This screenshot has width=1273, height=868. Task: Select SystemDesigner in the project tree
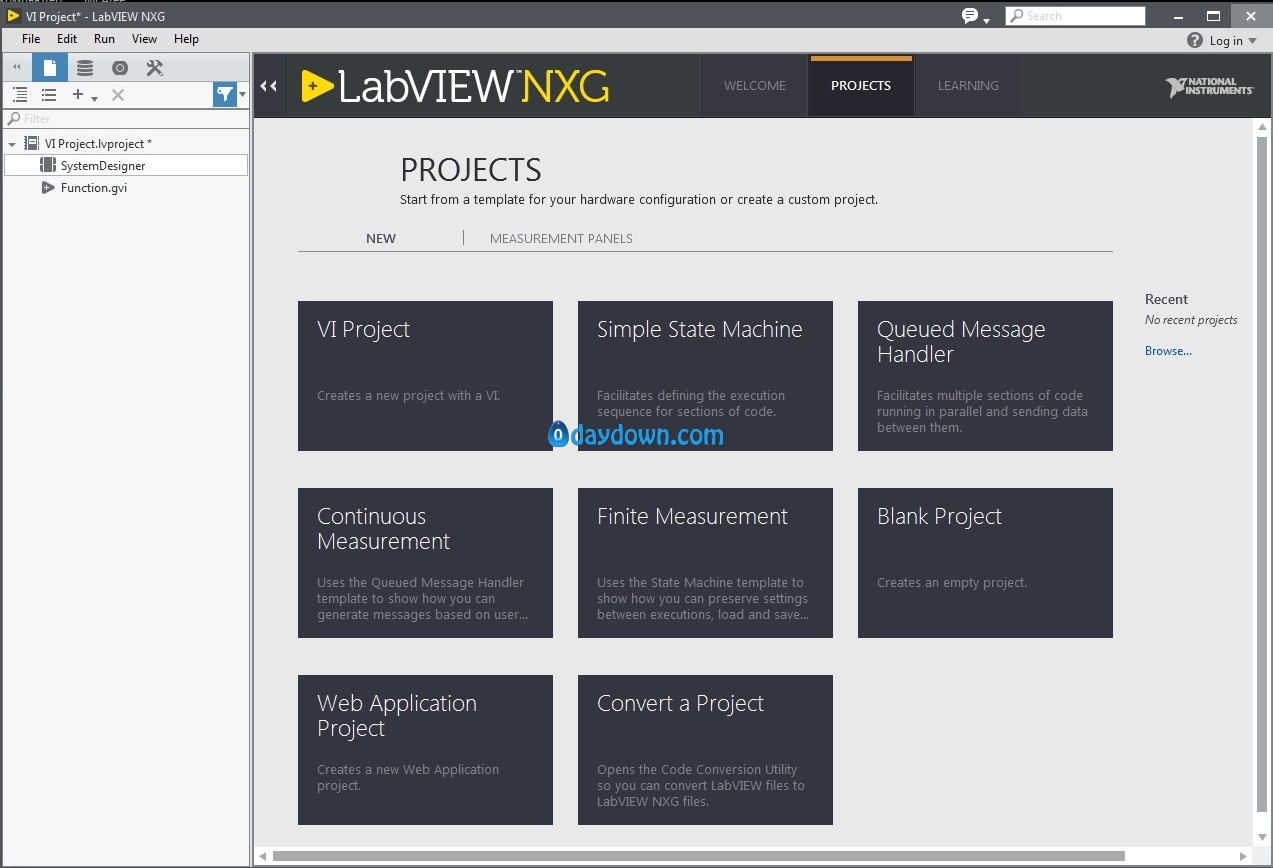point(126,165)
